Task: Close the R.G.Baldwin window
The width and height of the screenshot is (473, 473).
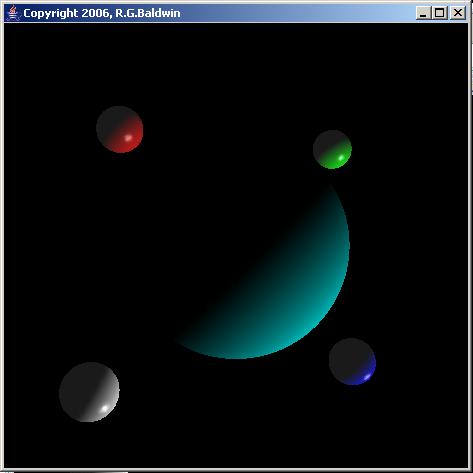Action: (x=458, y=13)
